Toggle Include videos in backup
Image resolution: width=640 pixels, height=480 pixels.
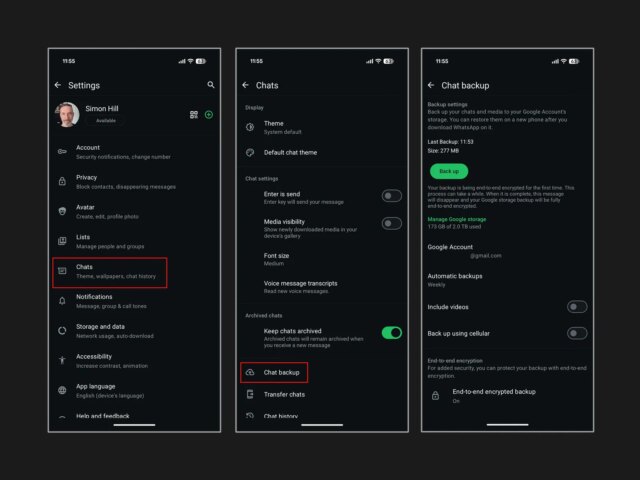click(577, 307)
